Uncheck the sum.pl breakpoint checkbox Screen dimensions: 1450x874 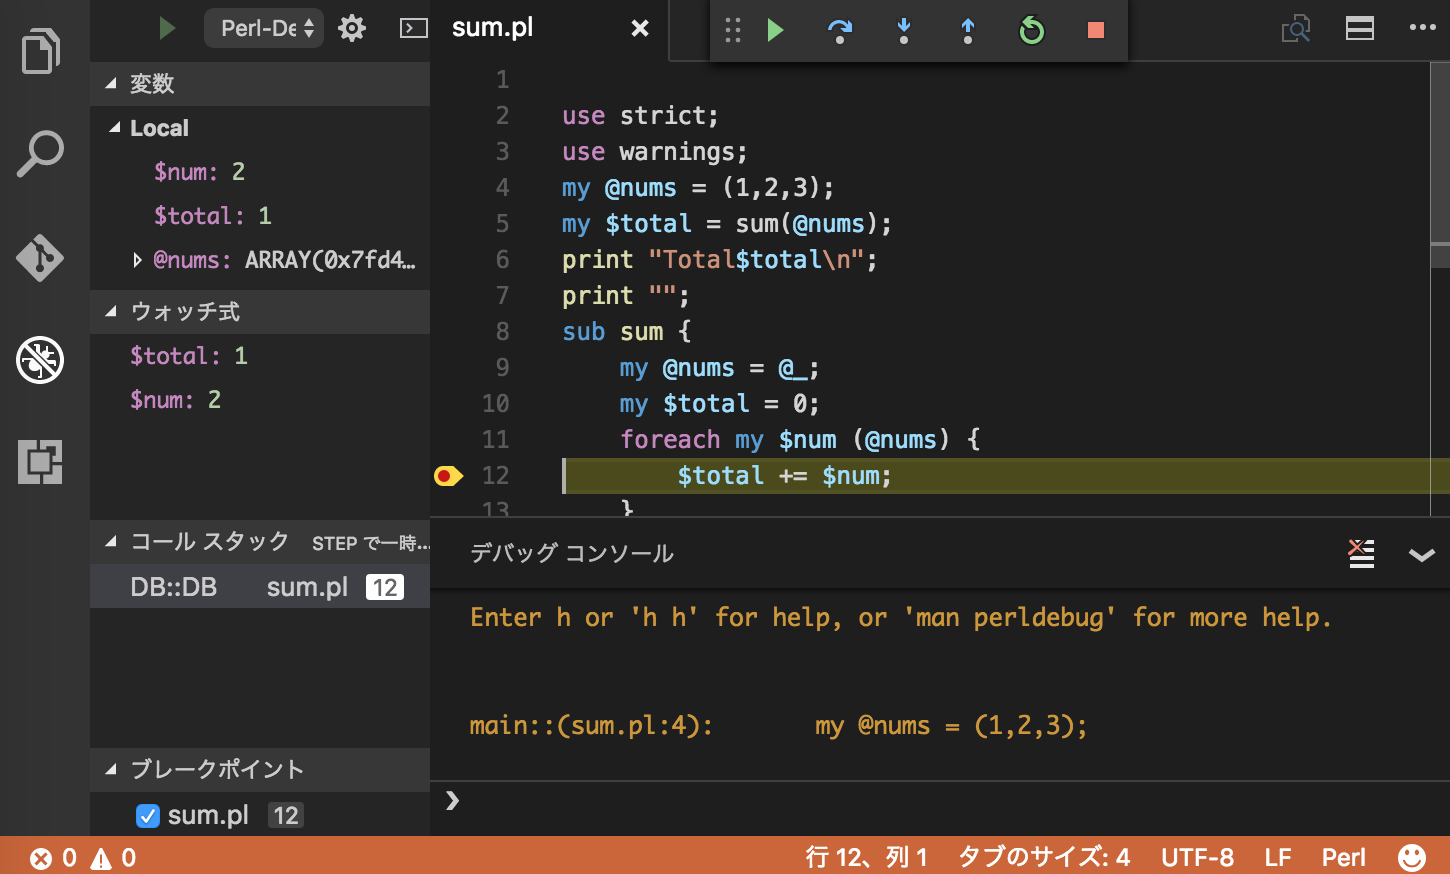click(148, 816)
